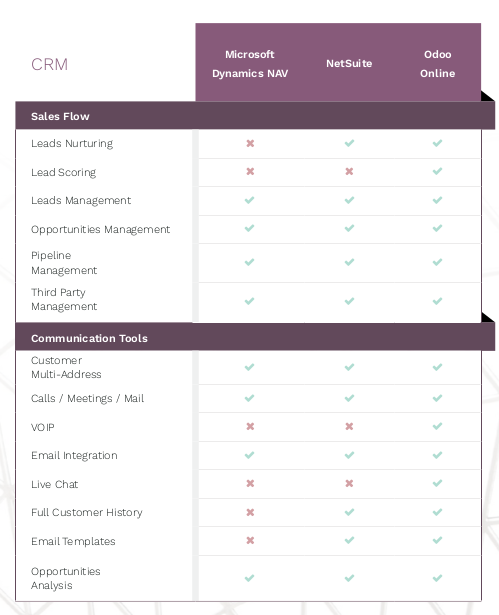Viewport: 499px width, 615px height.
Task: Click the Calls / Meetings / Mail label
Action: (x=87, y=398)
